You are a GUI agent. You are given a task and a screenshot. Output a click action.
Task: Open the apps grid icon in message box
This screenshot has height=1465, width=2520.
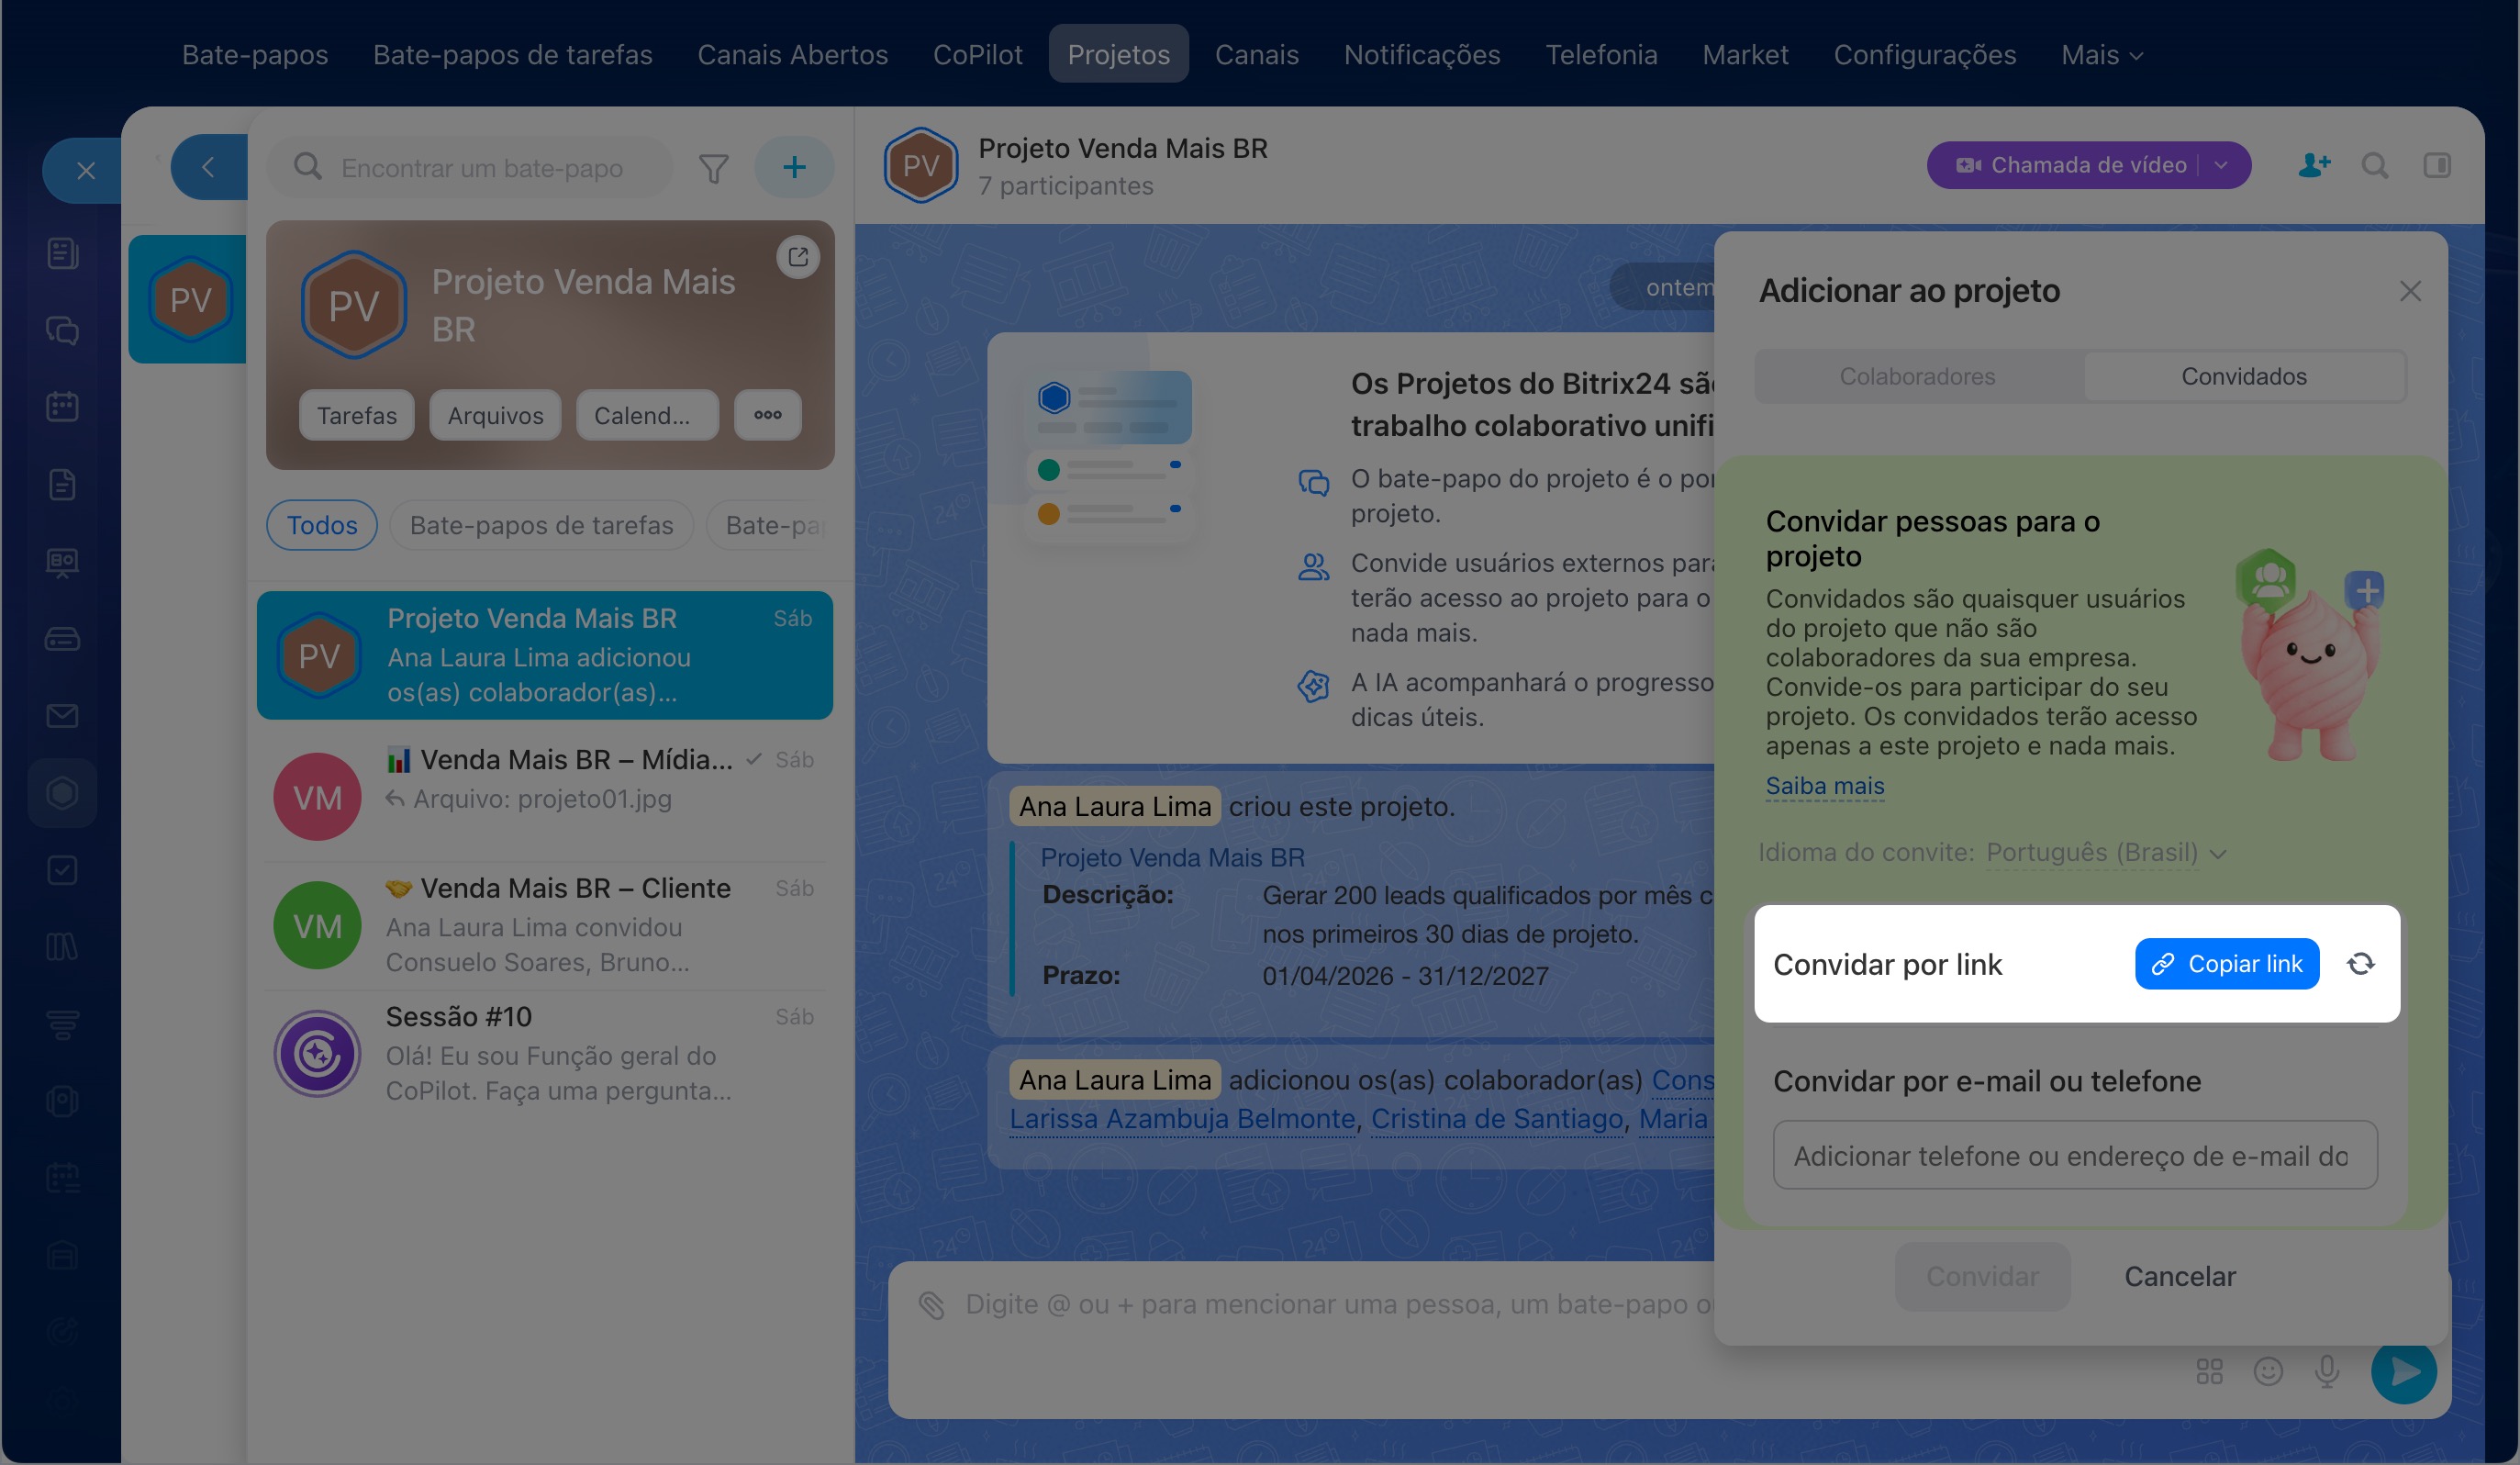(2209, 1371)
